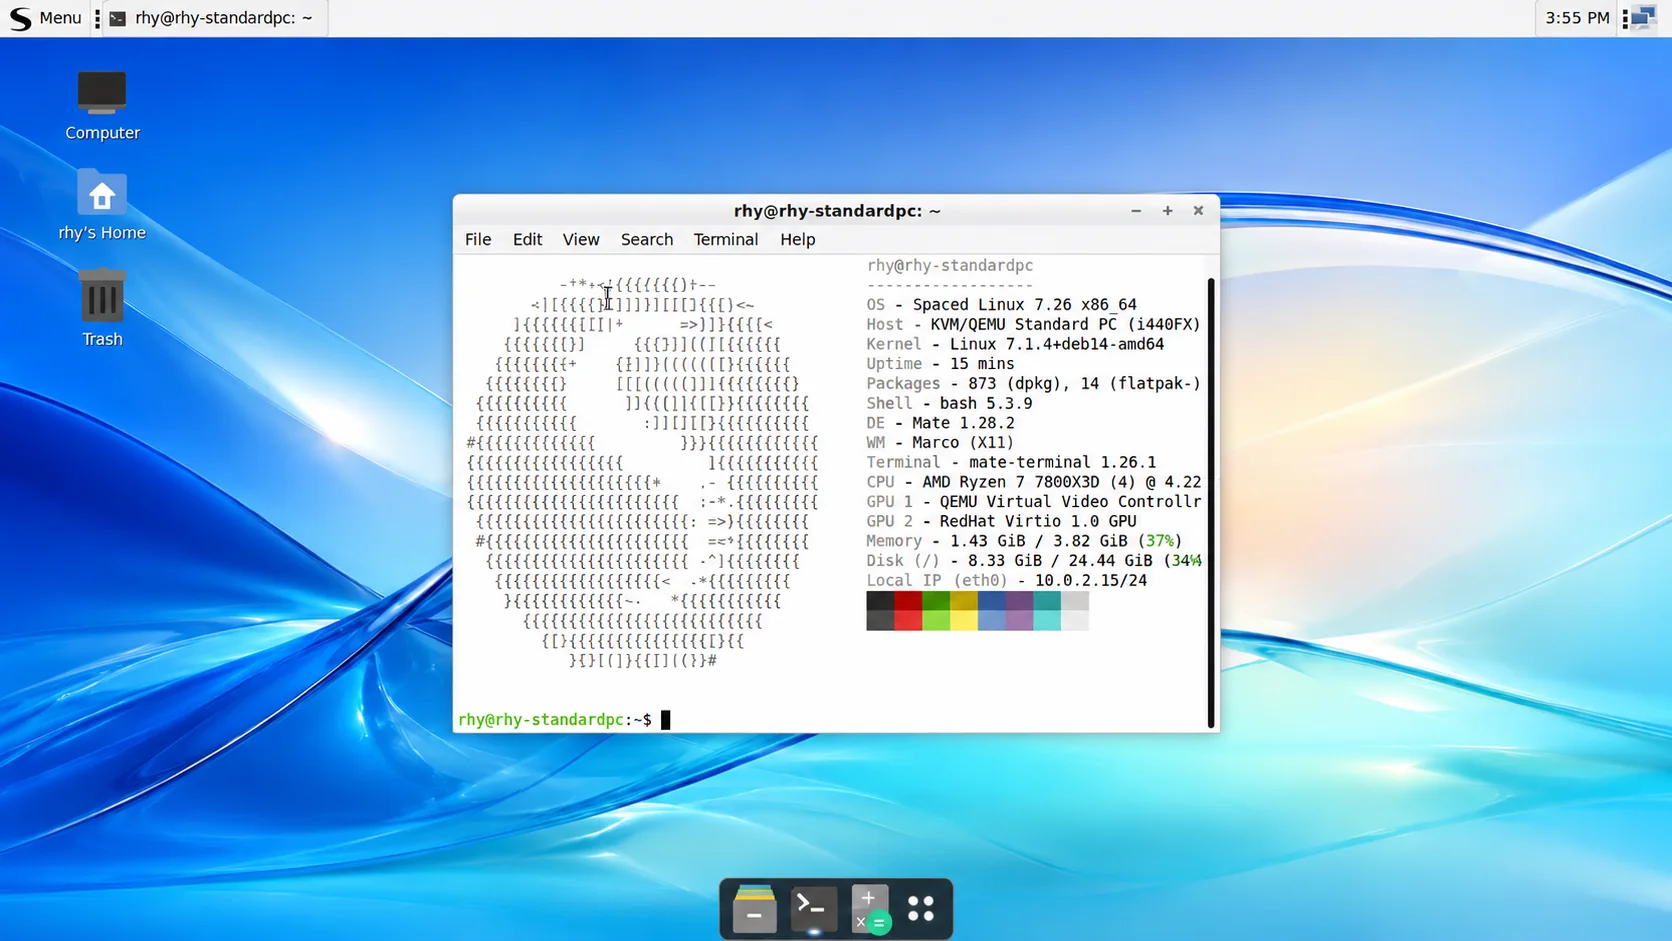Click the network display icon in the tray
The image size is (1672, 941).
[1645, 18]
